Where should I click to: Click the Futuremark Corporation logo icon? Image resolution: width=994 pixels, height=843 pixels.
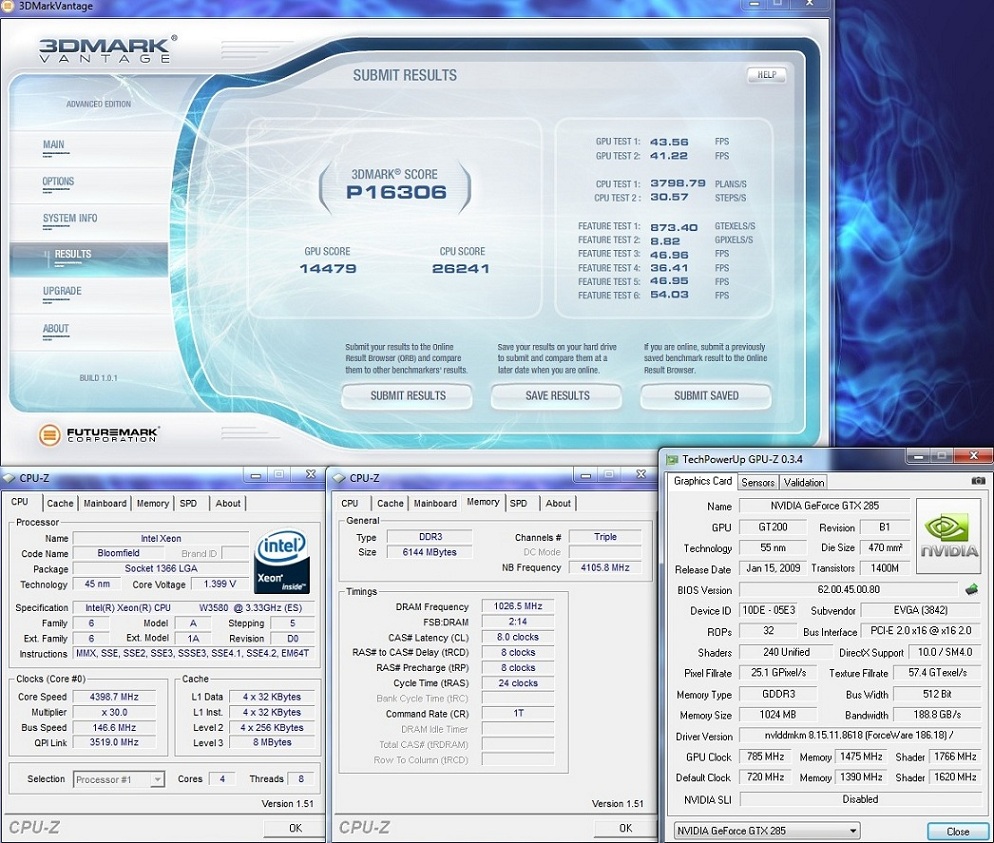(49, 435)
